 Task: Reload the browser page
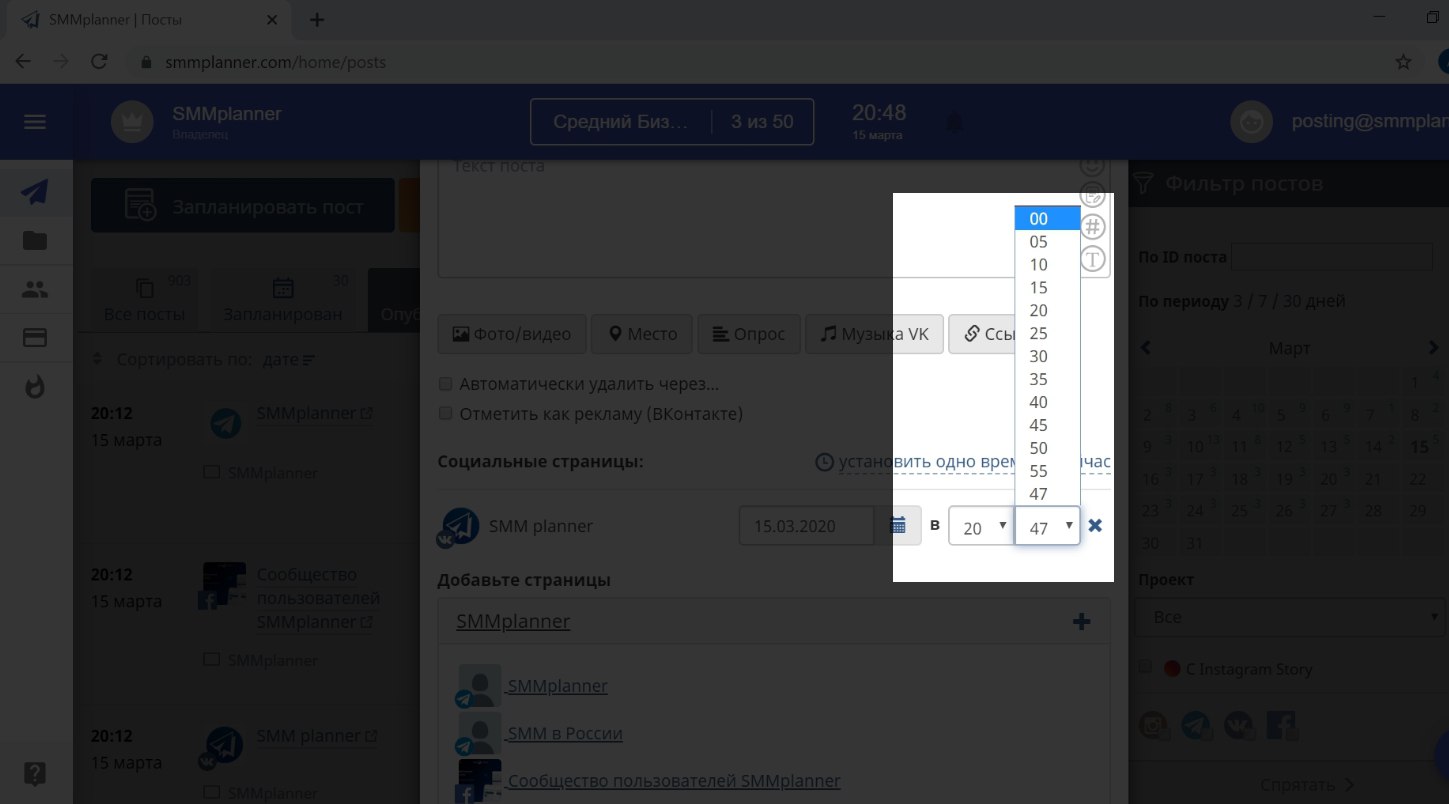point(99,62)
